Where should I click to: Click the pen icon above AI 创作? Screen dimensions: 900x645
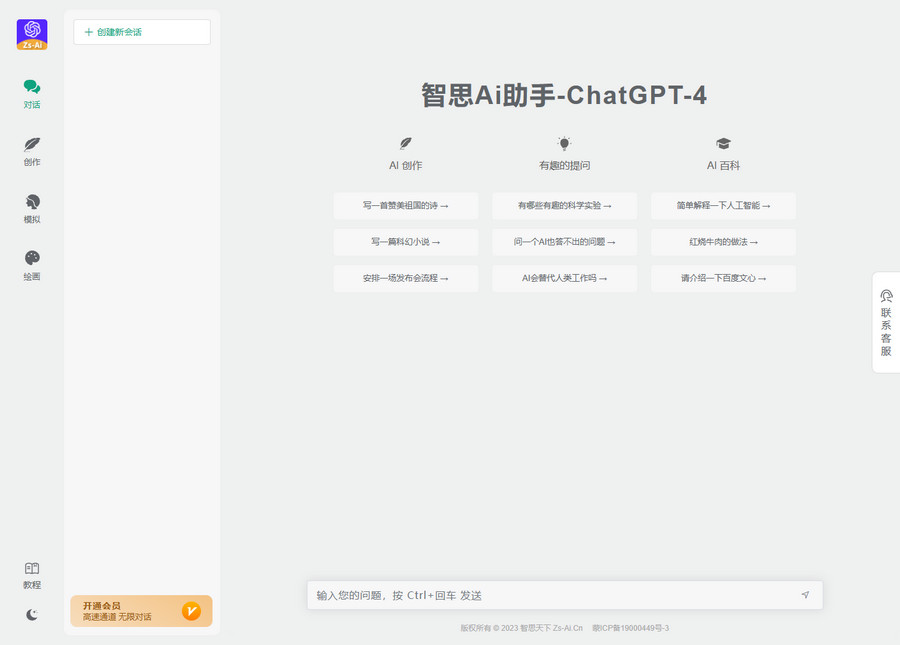(405, 141)
